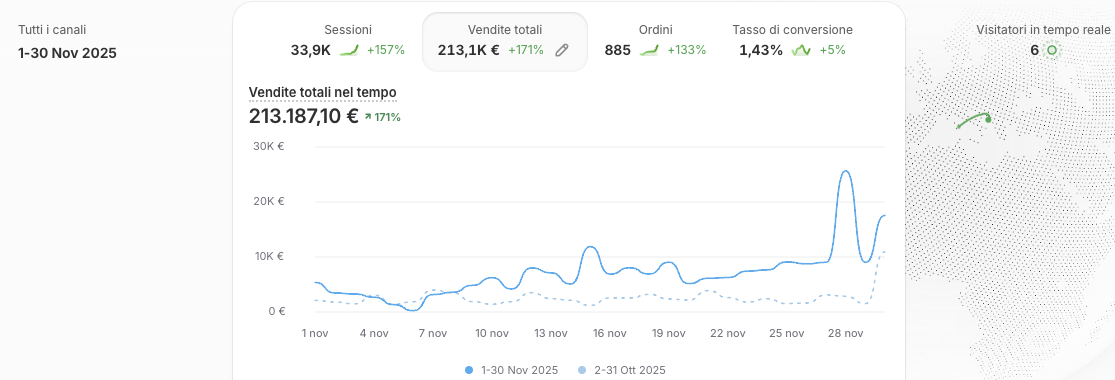Image resolution: width=1115 pixels, height=380 pixels.
Task: Toggle the 2-31 Ott 2025 legend series
Action: click(621, 370)
